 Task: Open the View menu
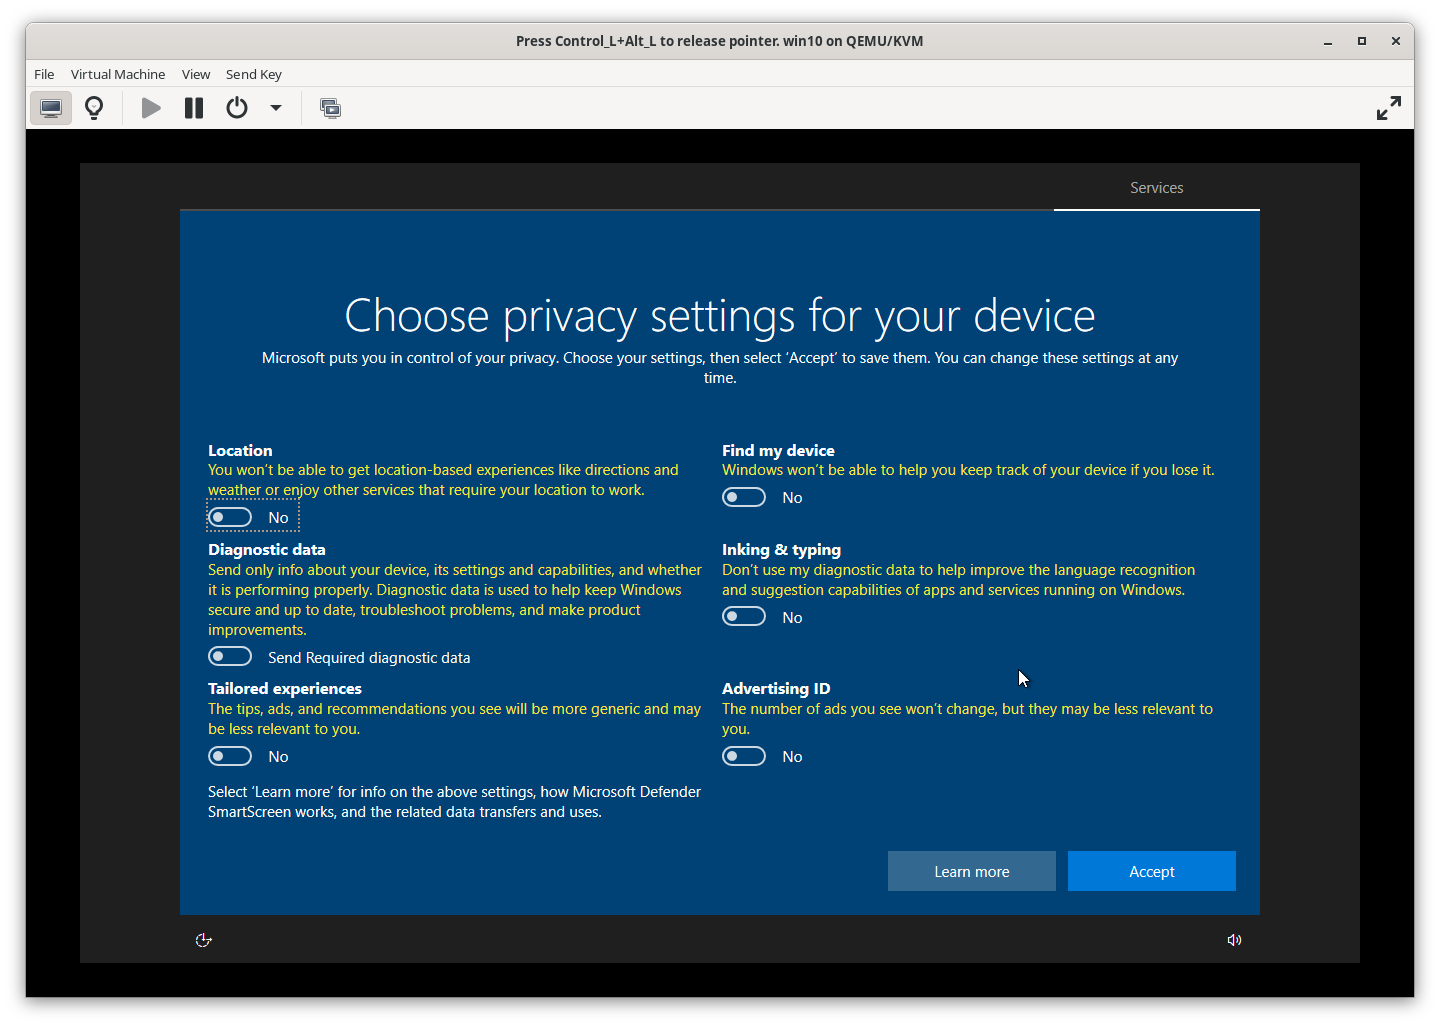coord(196,74)
